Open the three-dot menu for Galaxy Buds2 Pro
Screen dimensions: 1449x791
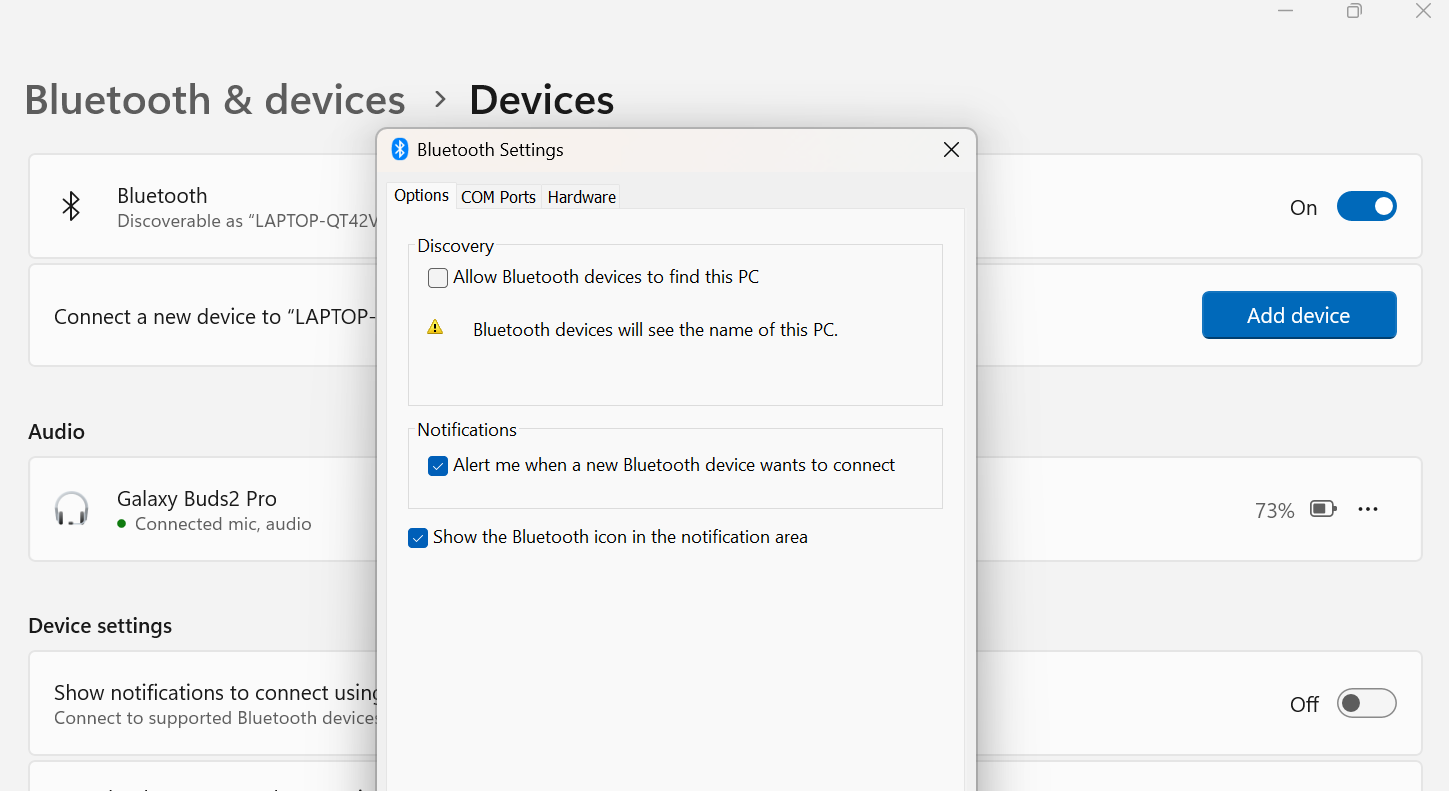[1368, 510]
